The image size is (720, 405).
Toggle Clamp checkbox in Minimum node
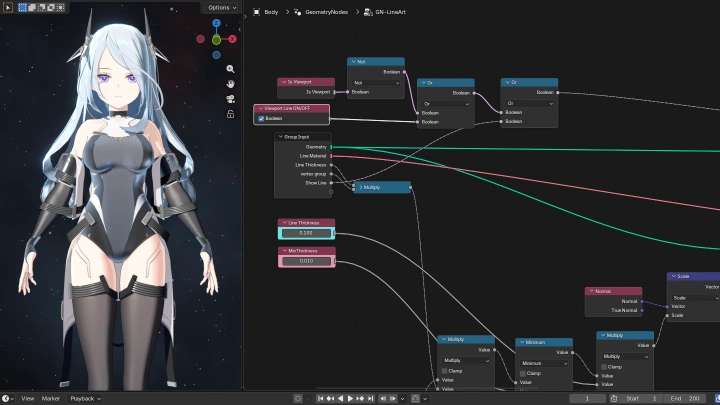click(523, 373)
